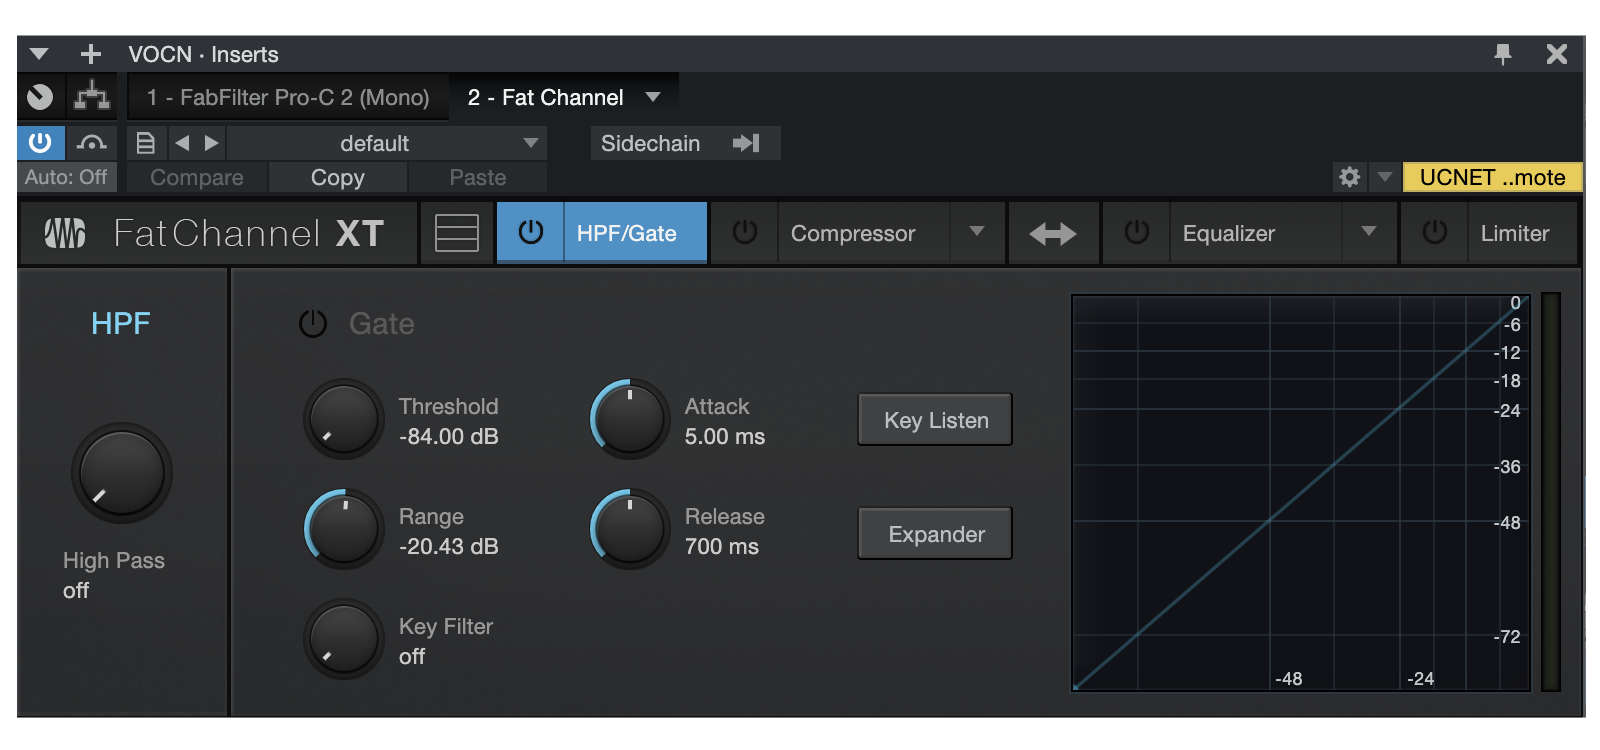Viewport: 1600px width, 750px height.
Task: Click the High Pass off value
Action: point(76,591)
